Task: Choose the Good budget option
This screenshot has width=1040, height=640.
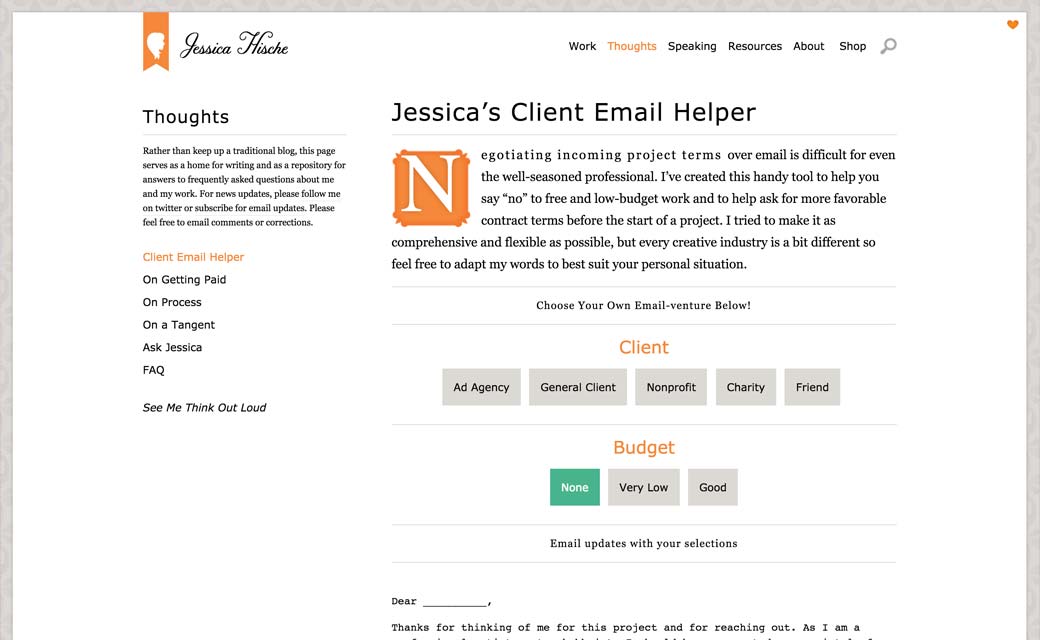Action: pos(712,487)
